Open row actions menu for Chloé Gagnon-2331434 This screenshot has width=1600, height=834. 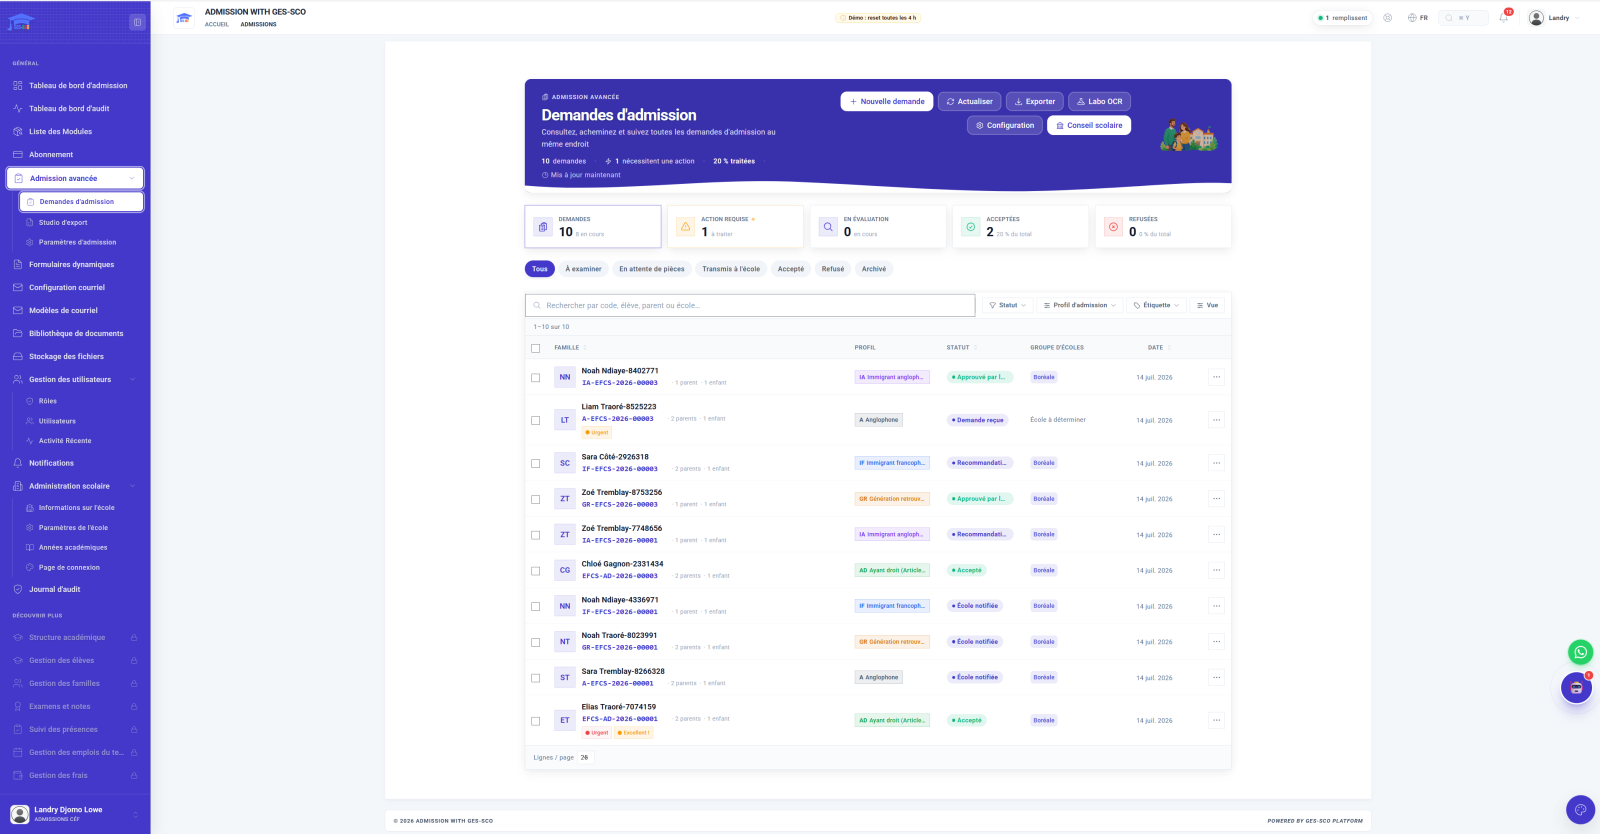point(1216,570)
